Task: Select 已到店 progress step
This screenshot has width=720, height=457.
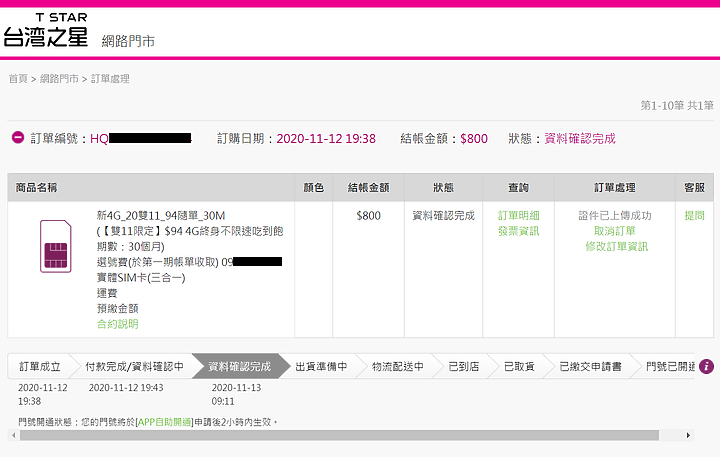Action: pyautogui.click(x=464, y=367)
